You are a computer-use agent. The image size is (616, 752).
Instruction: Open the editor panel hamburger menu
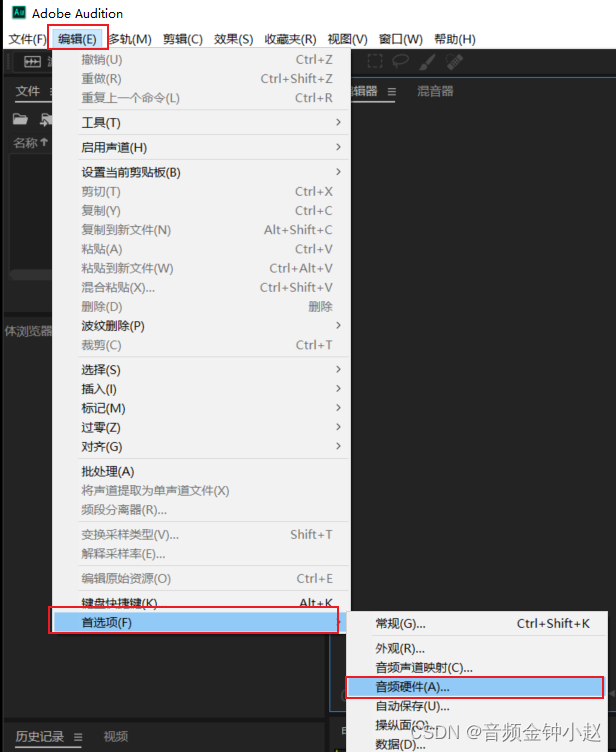tap(392, 91)
